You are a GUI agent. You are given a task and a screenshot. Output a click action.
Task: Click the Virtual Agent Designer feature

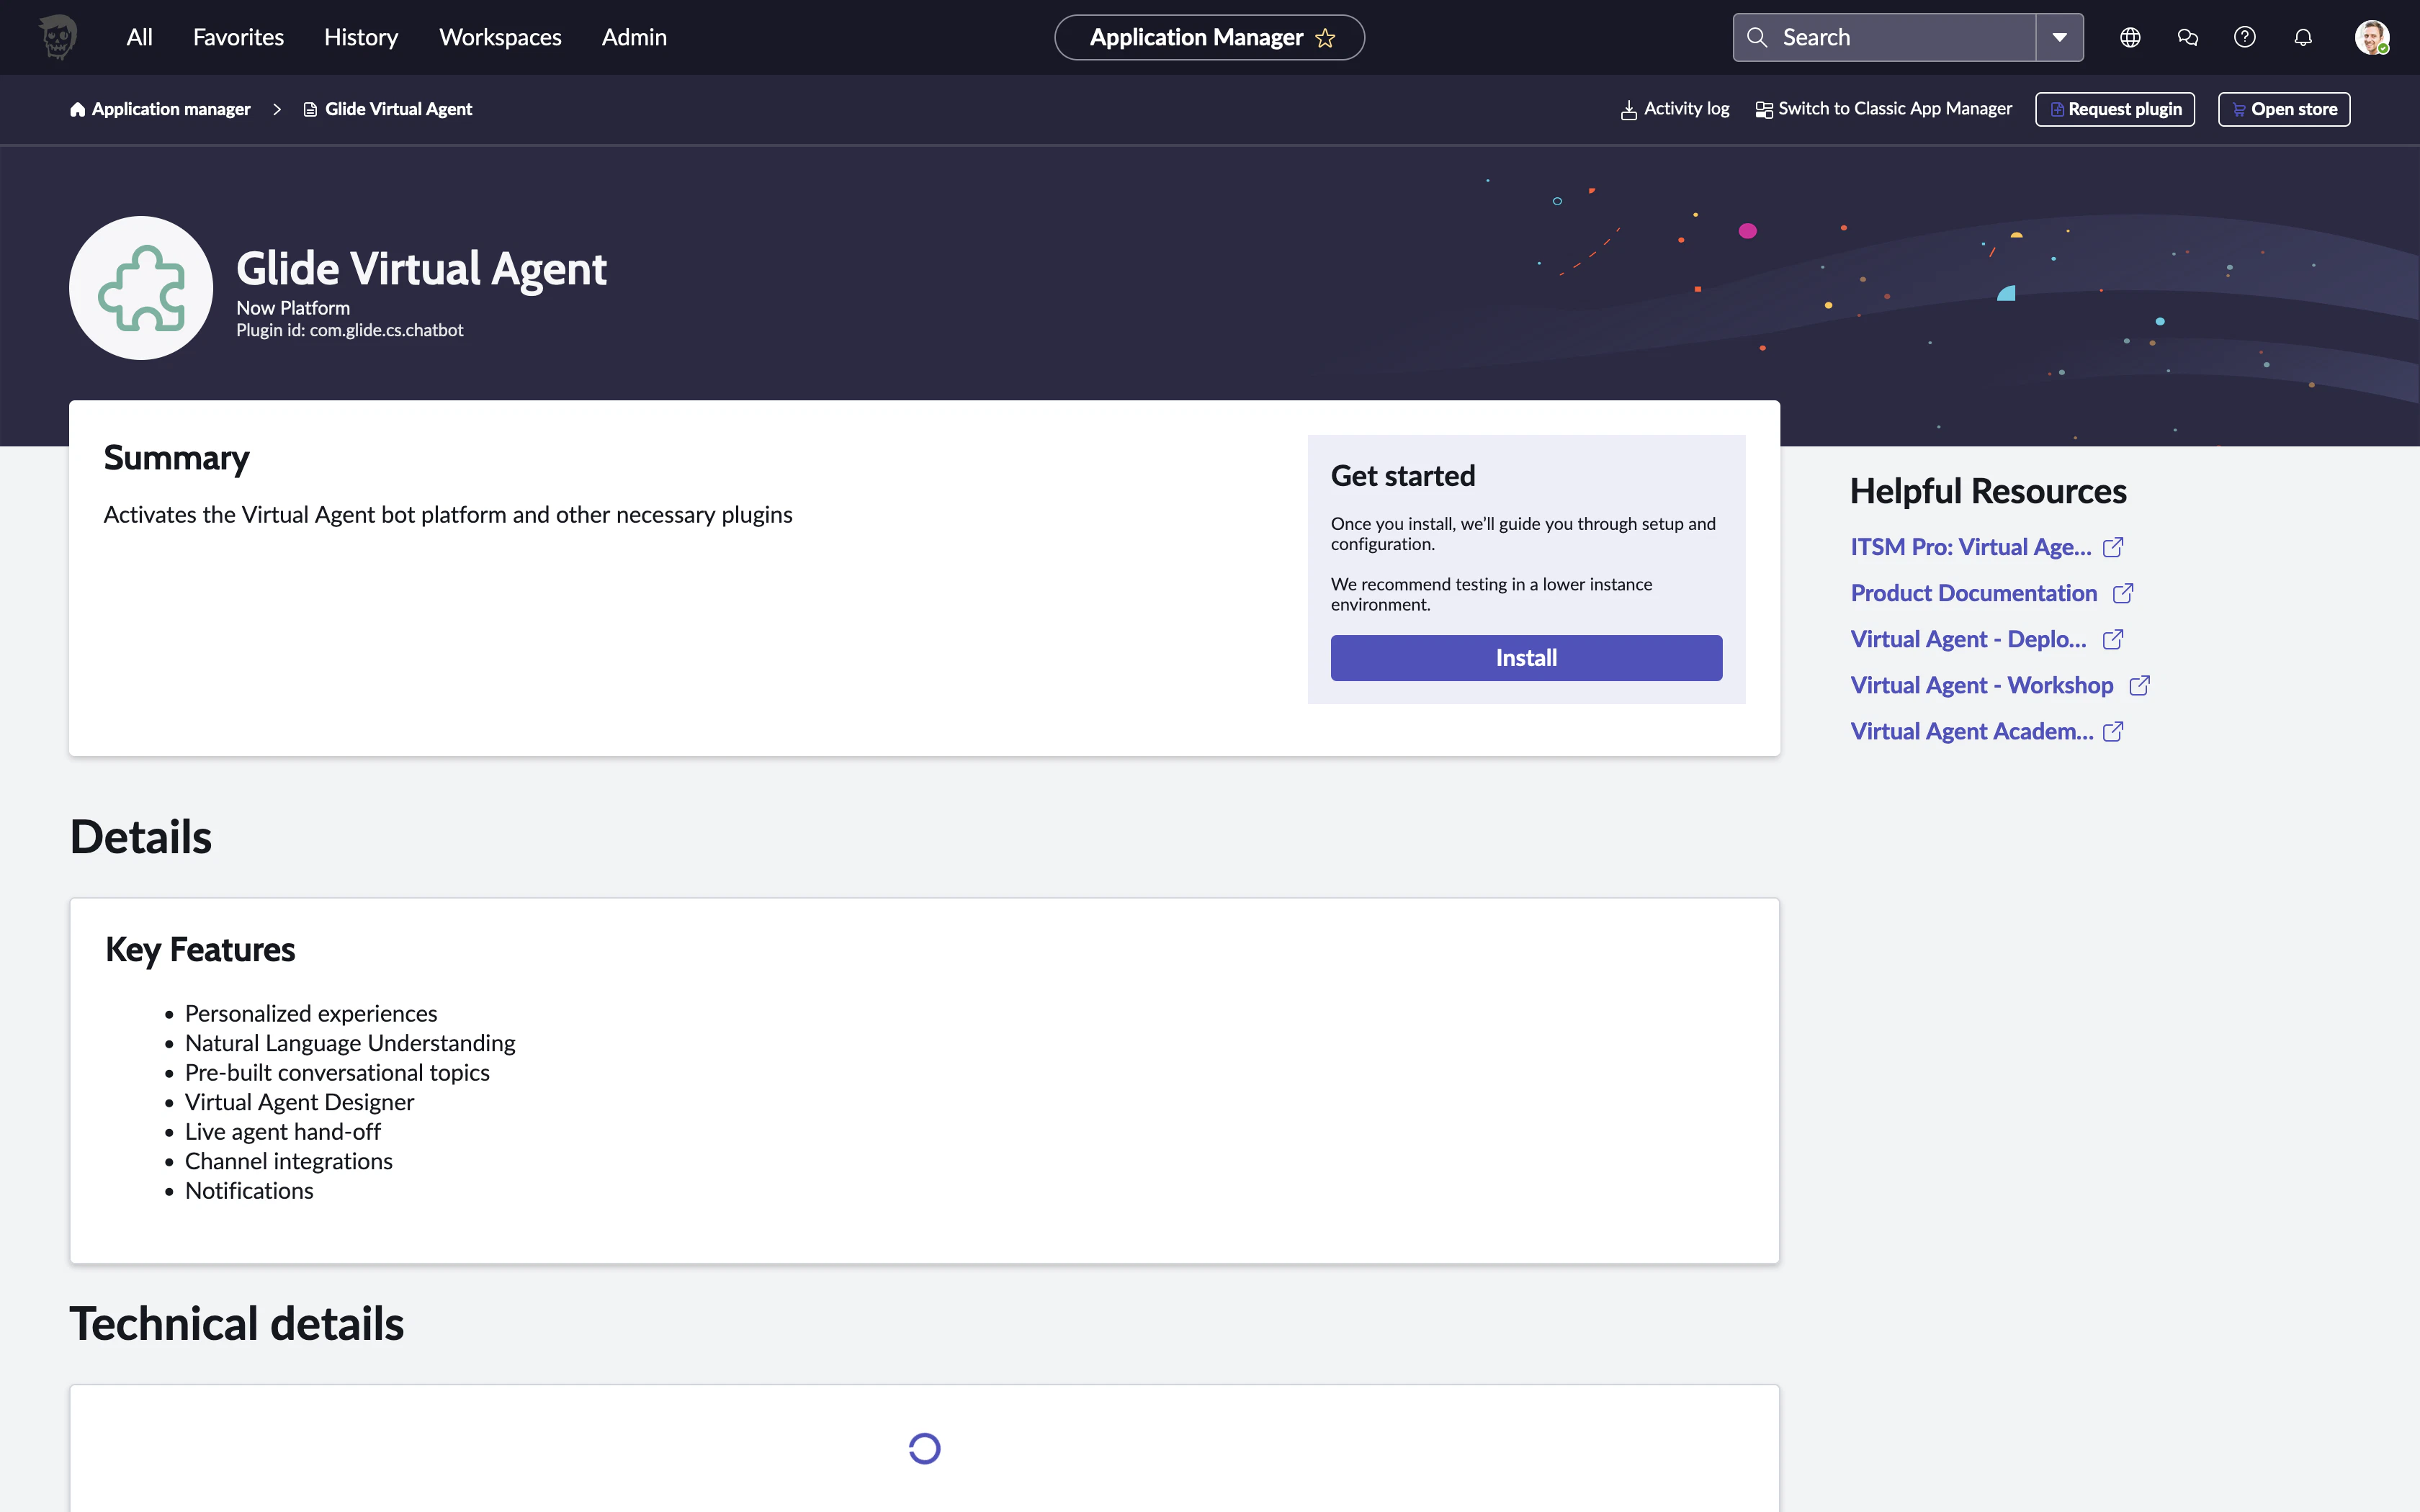(x=299, y=1102)
